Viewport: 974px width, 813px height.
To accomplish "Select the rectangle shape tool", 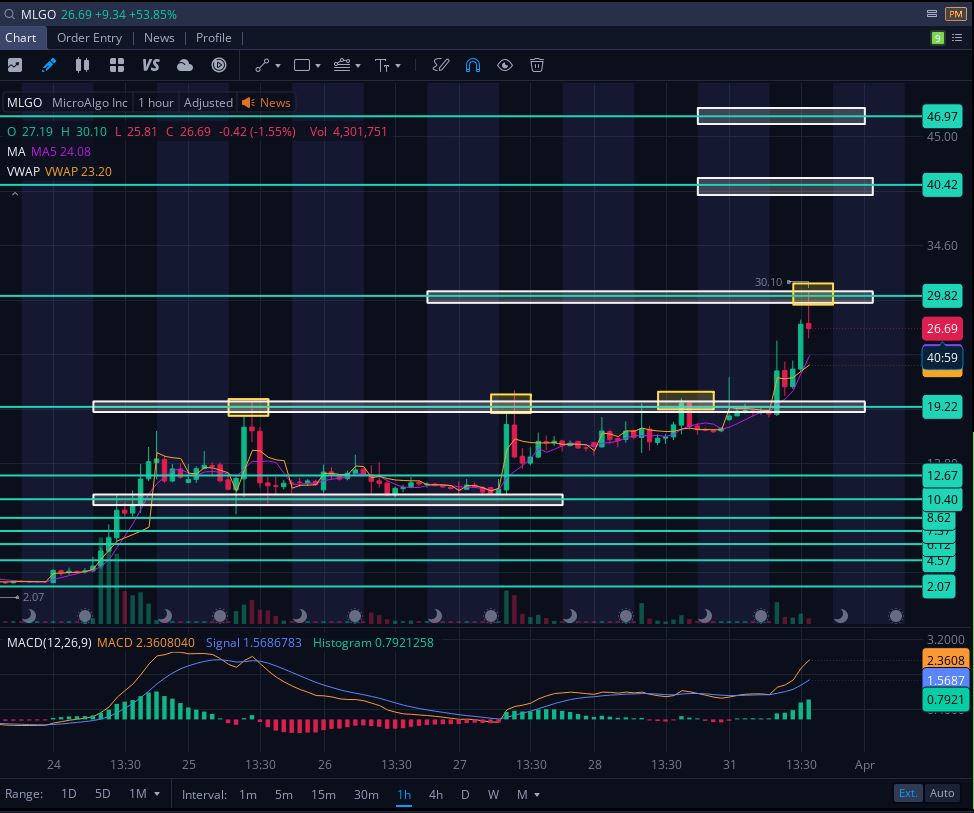I will 302,65.
